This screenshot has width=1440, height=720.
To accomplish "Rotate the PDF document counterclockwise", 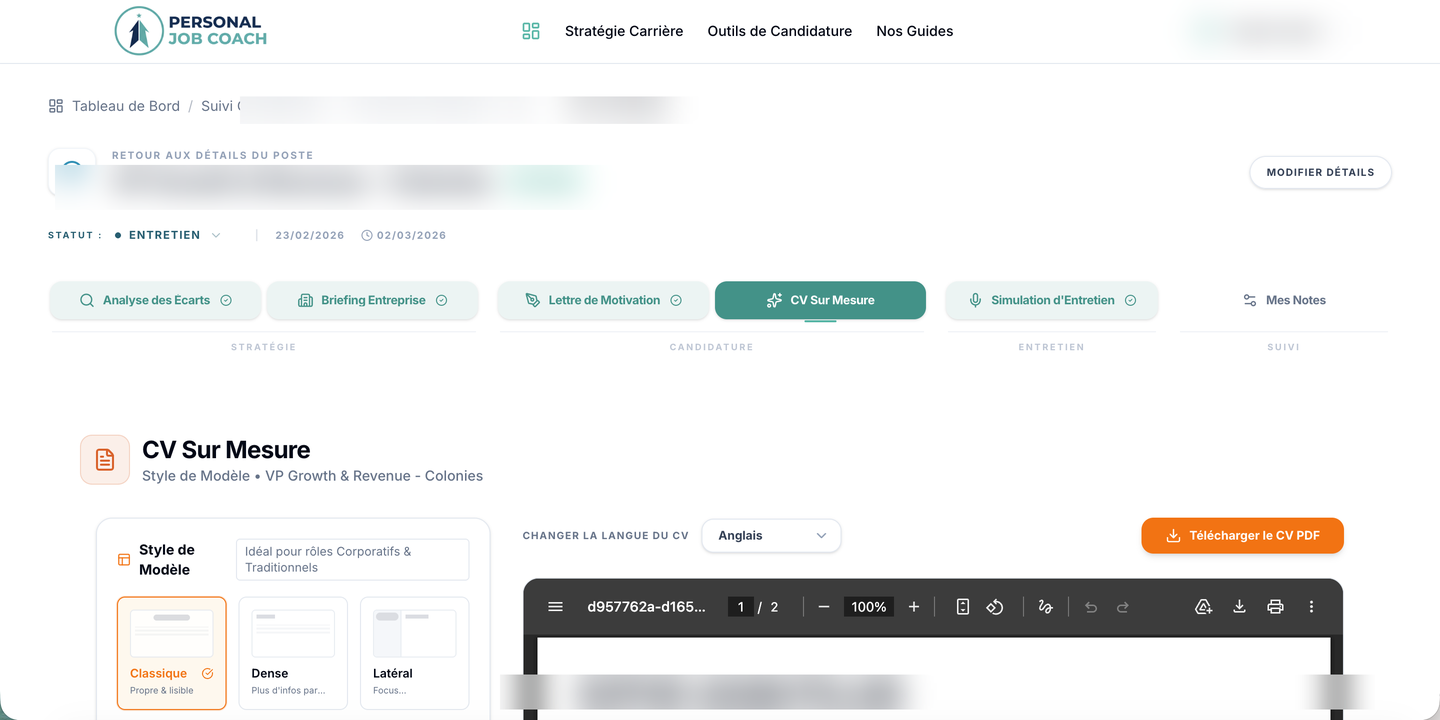I will [x=995, y=607].
